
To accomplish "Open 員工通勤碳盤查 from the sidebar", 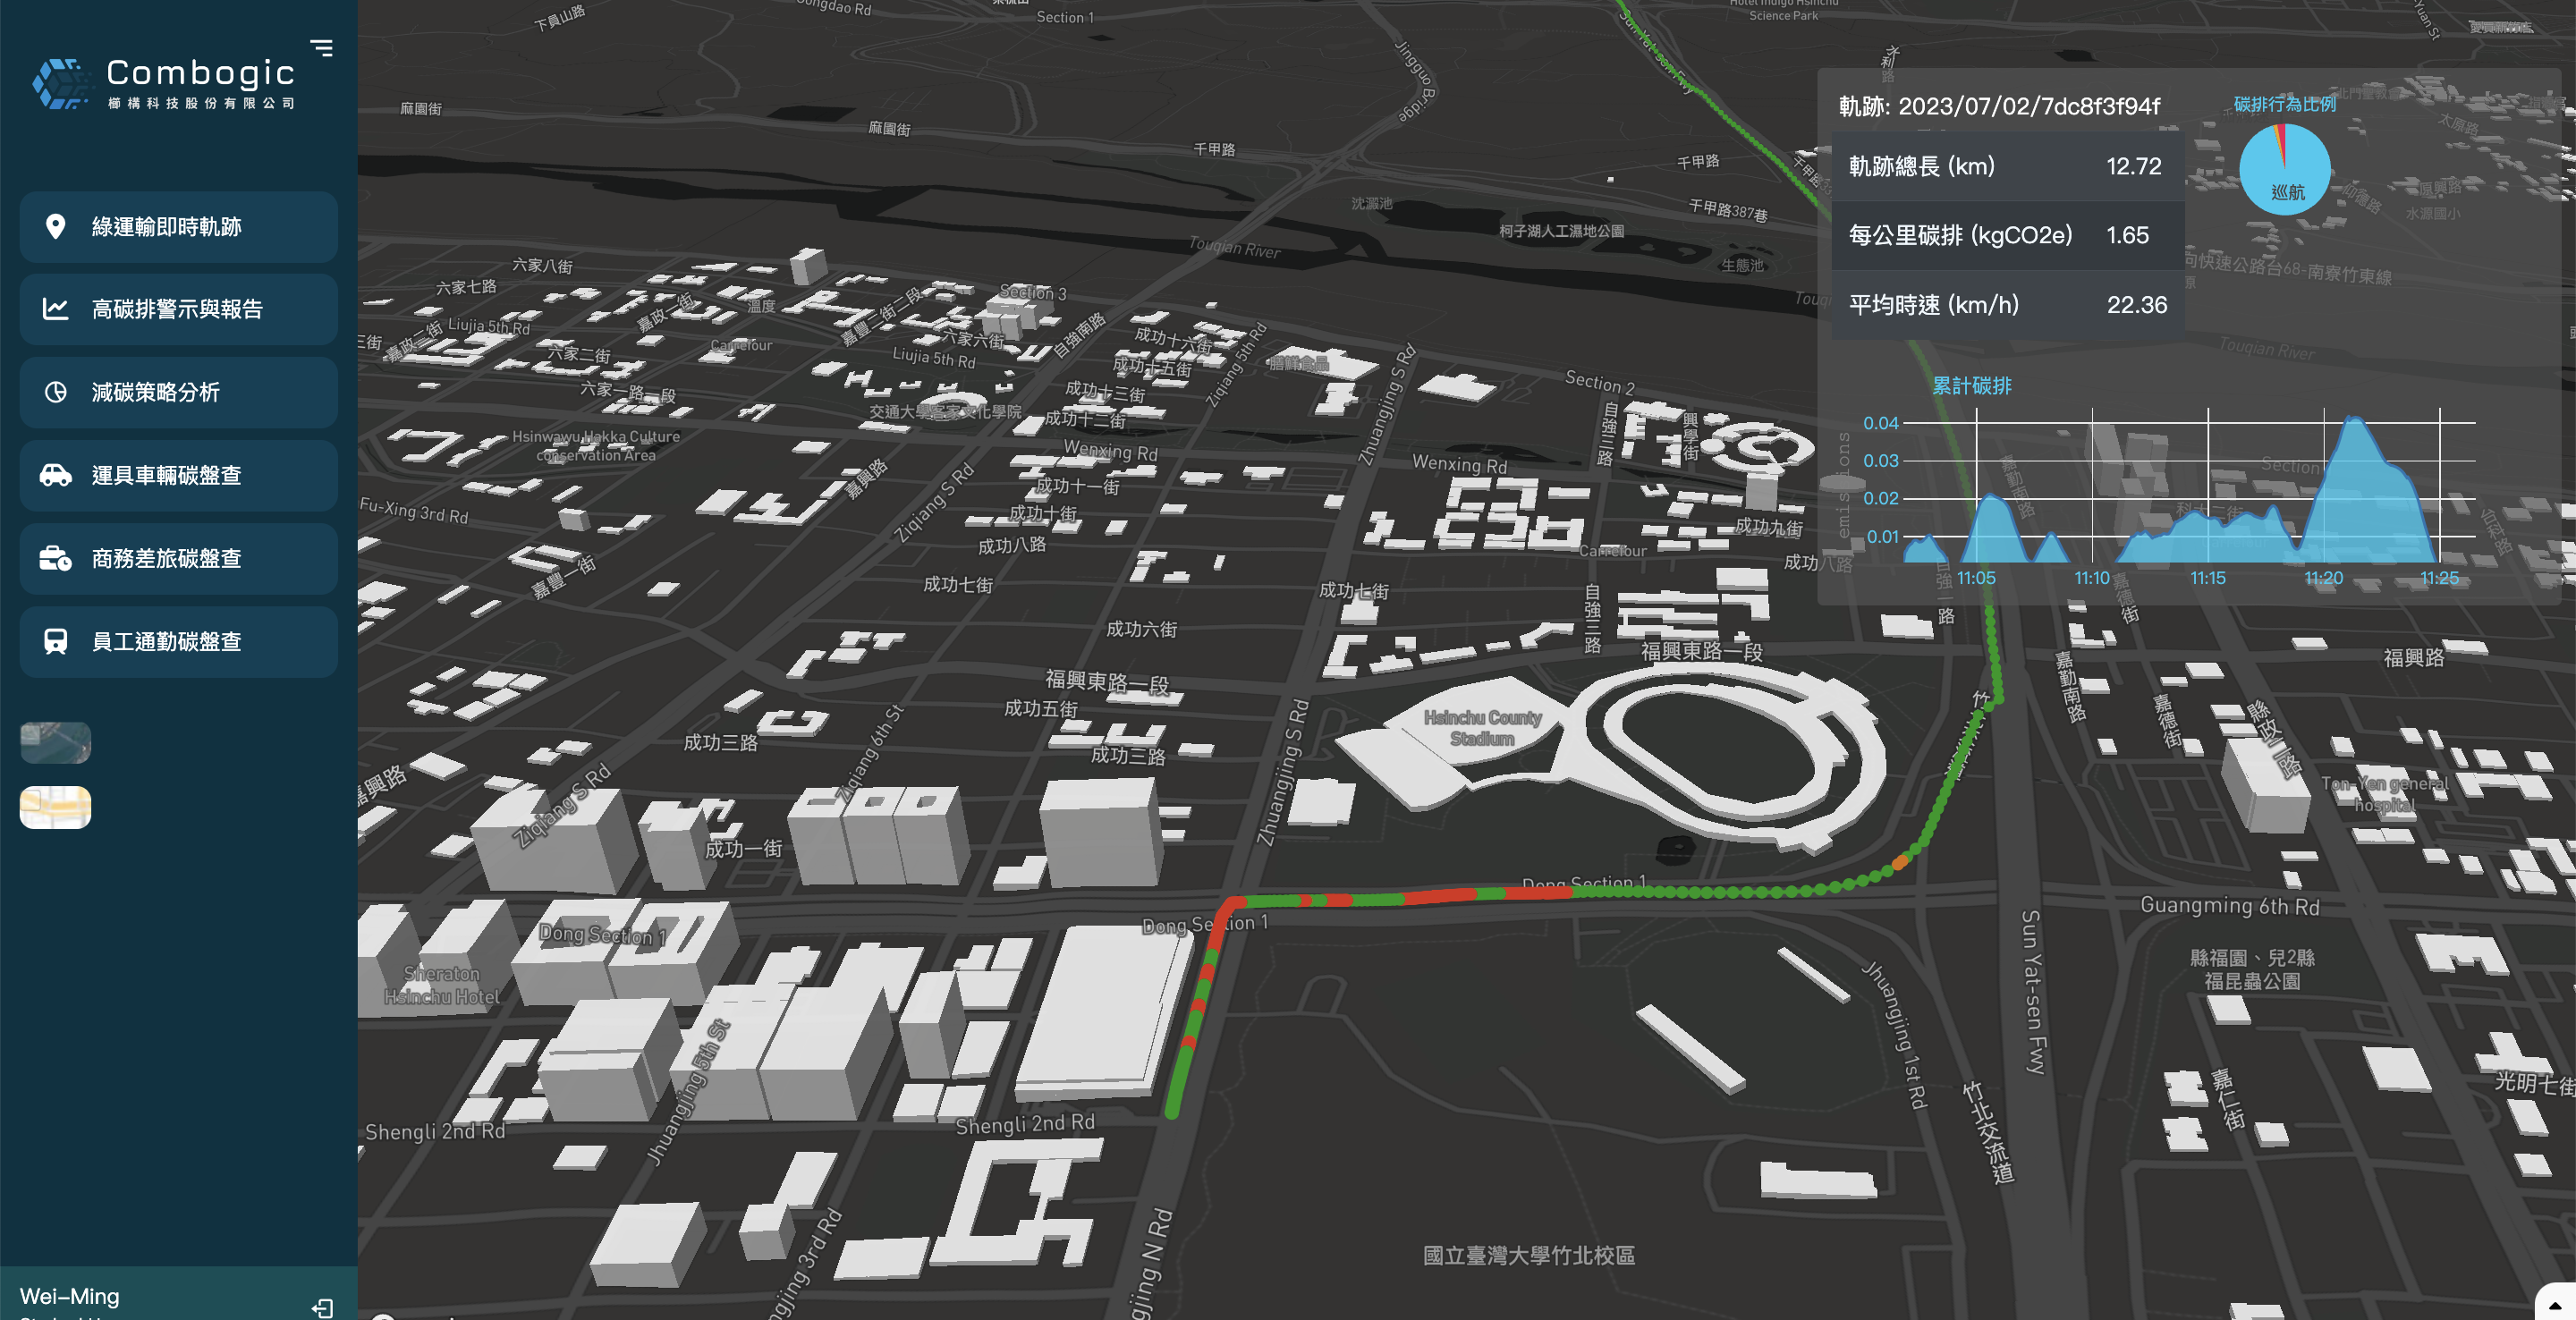I will pos(179,641).
